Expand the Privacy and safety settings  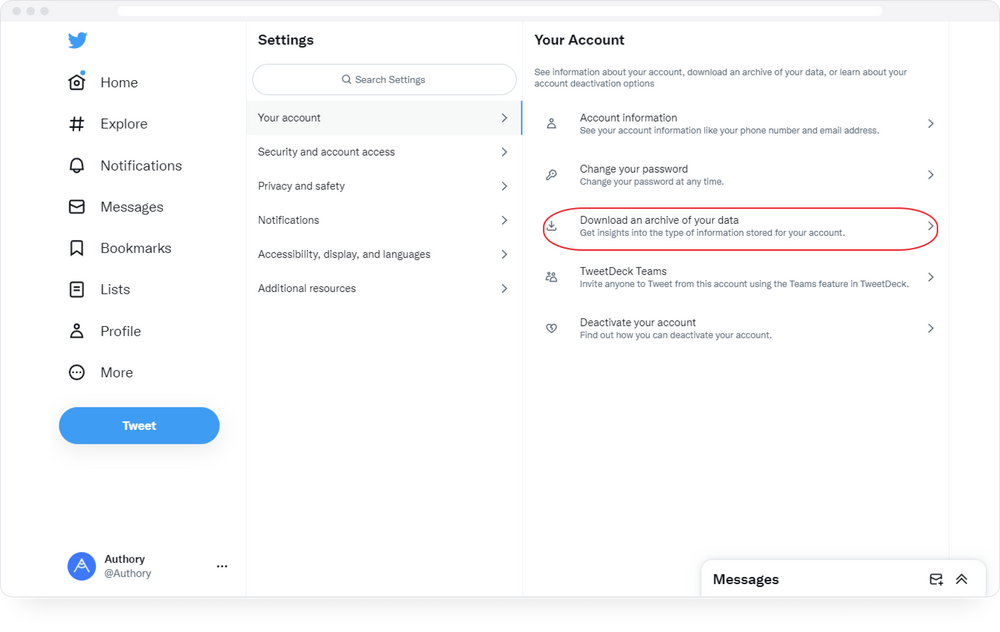384,186
